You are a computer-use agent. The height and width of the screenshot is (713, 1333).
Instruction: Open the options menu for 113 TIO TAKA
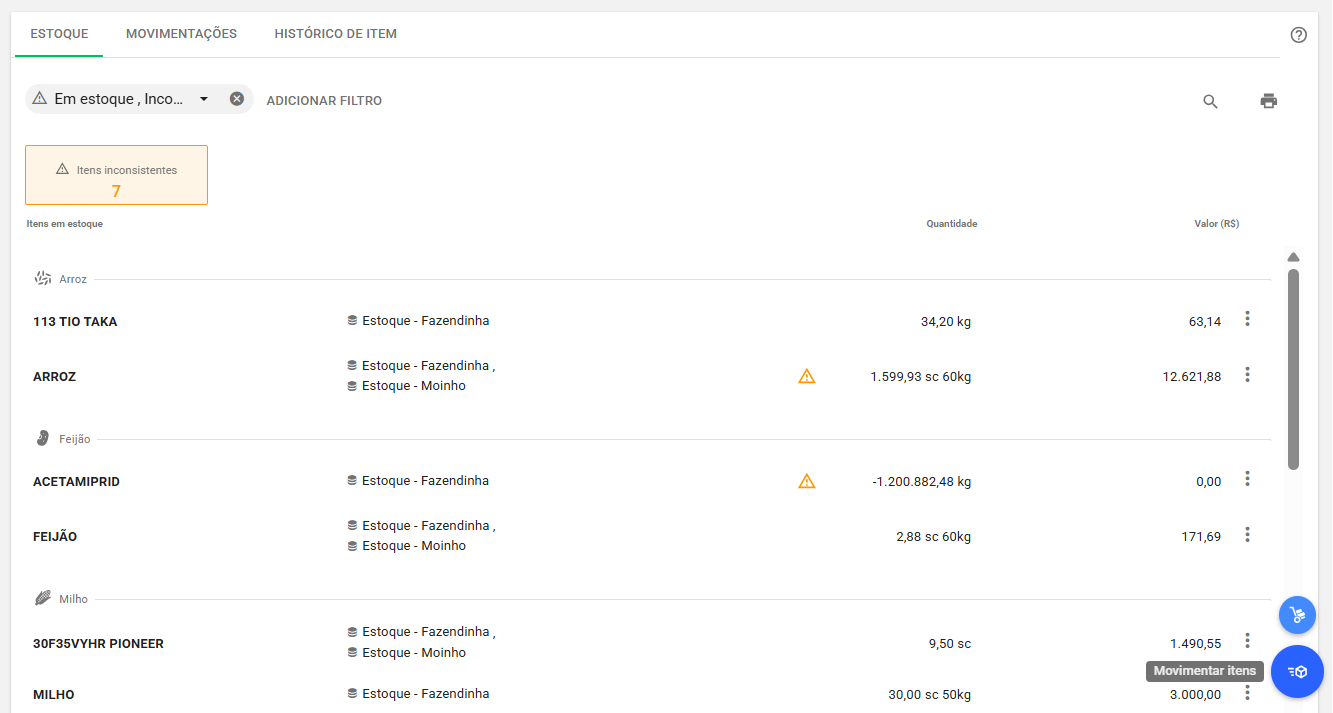[1247, 319]
